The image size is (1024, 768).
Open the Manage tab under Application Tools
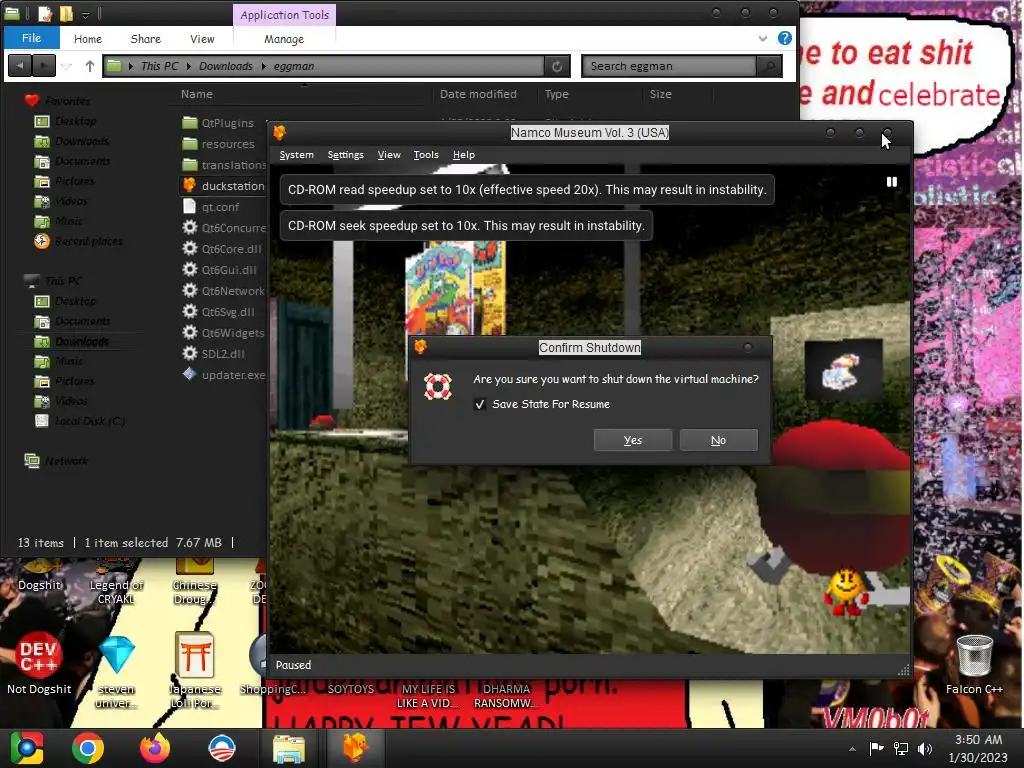click(x=283, y=39)
